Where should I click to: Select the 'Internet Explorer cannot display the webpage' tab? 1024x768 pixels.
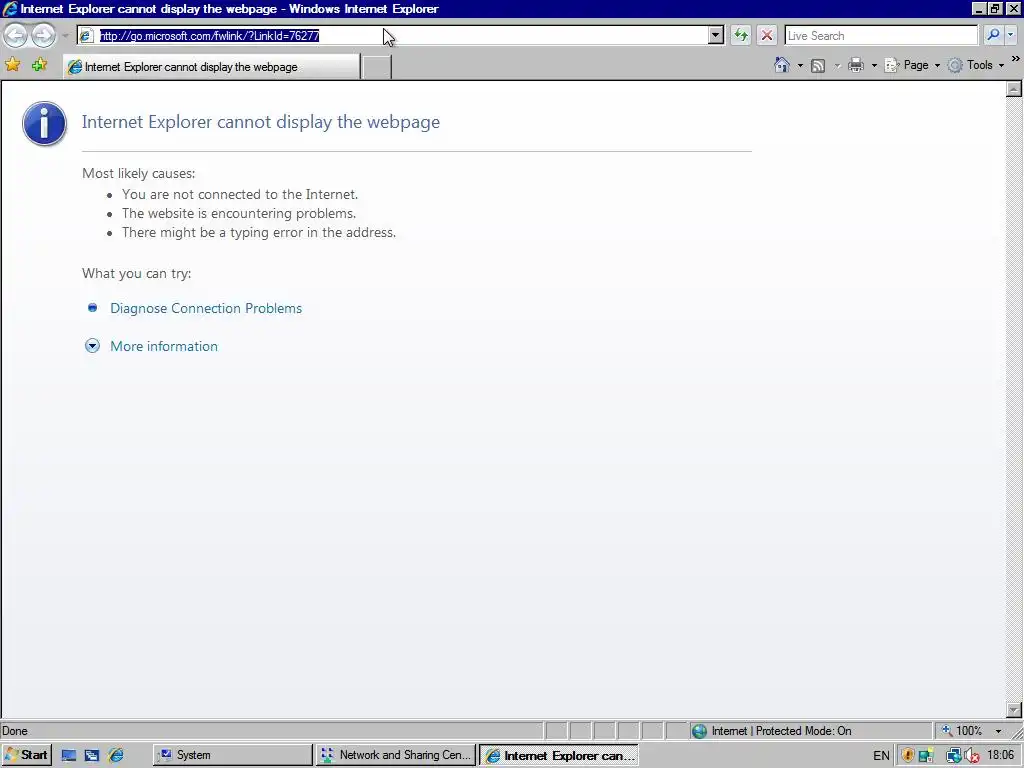tap(211, 67)
